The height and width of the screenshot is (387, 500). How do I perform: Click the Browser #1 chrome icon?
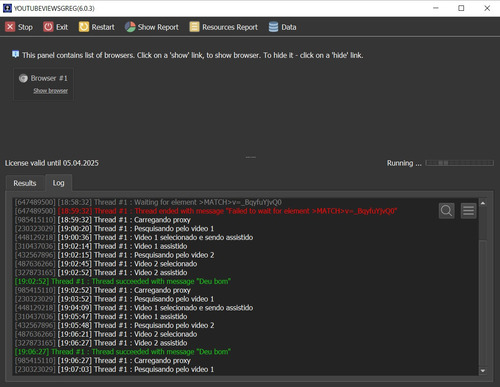(x=23, y=78)
